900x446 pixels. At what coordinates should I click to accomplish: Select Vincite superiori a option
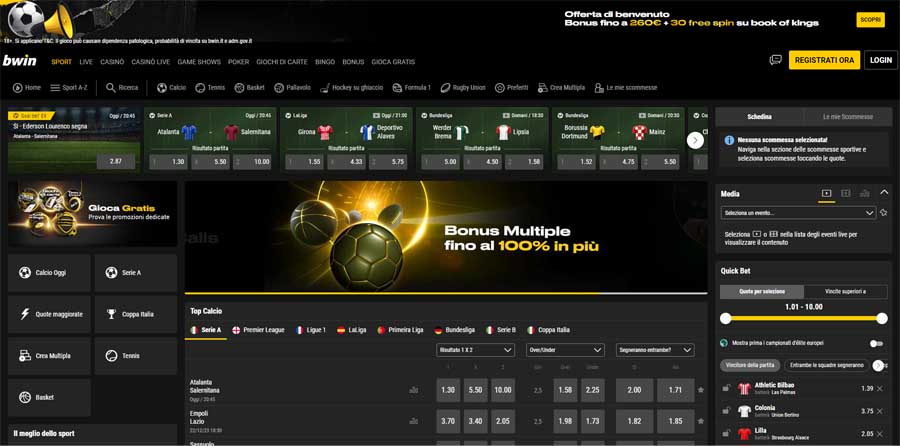click(845, 292)
